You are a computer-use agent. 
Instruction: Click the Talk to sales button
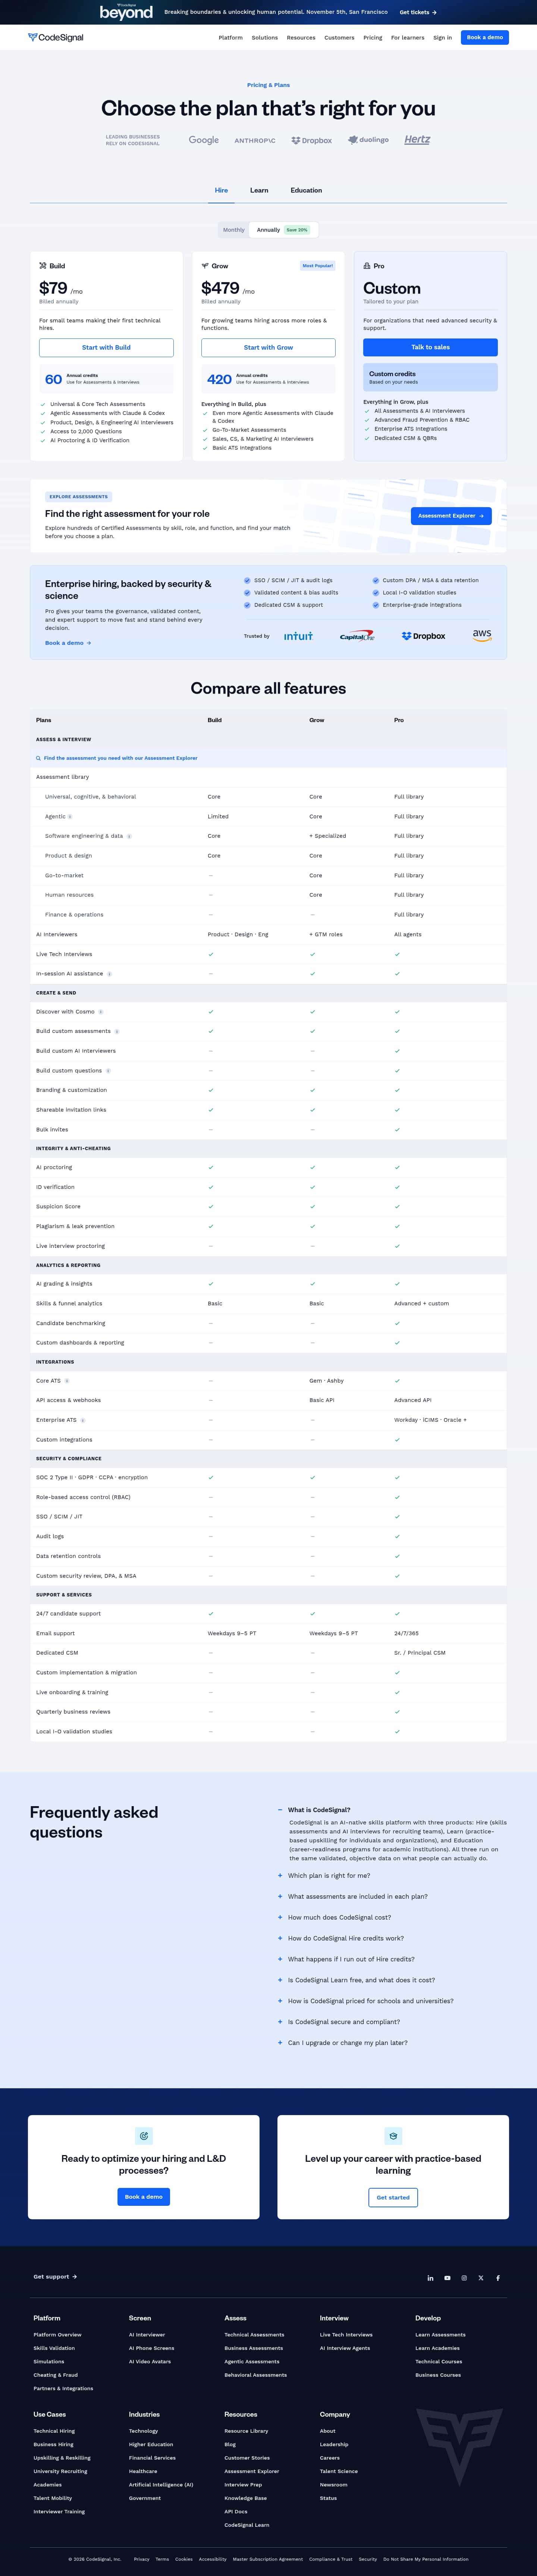430,347
